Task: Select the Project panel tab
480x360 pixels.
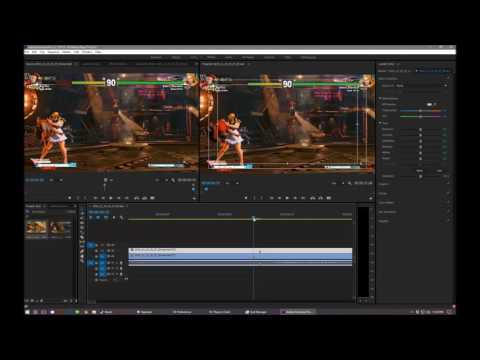Action: (34, 206)
